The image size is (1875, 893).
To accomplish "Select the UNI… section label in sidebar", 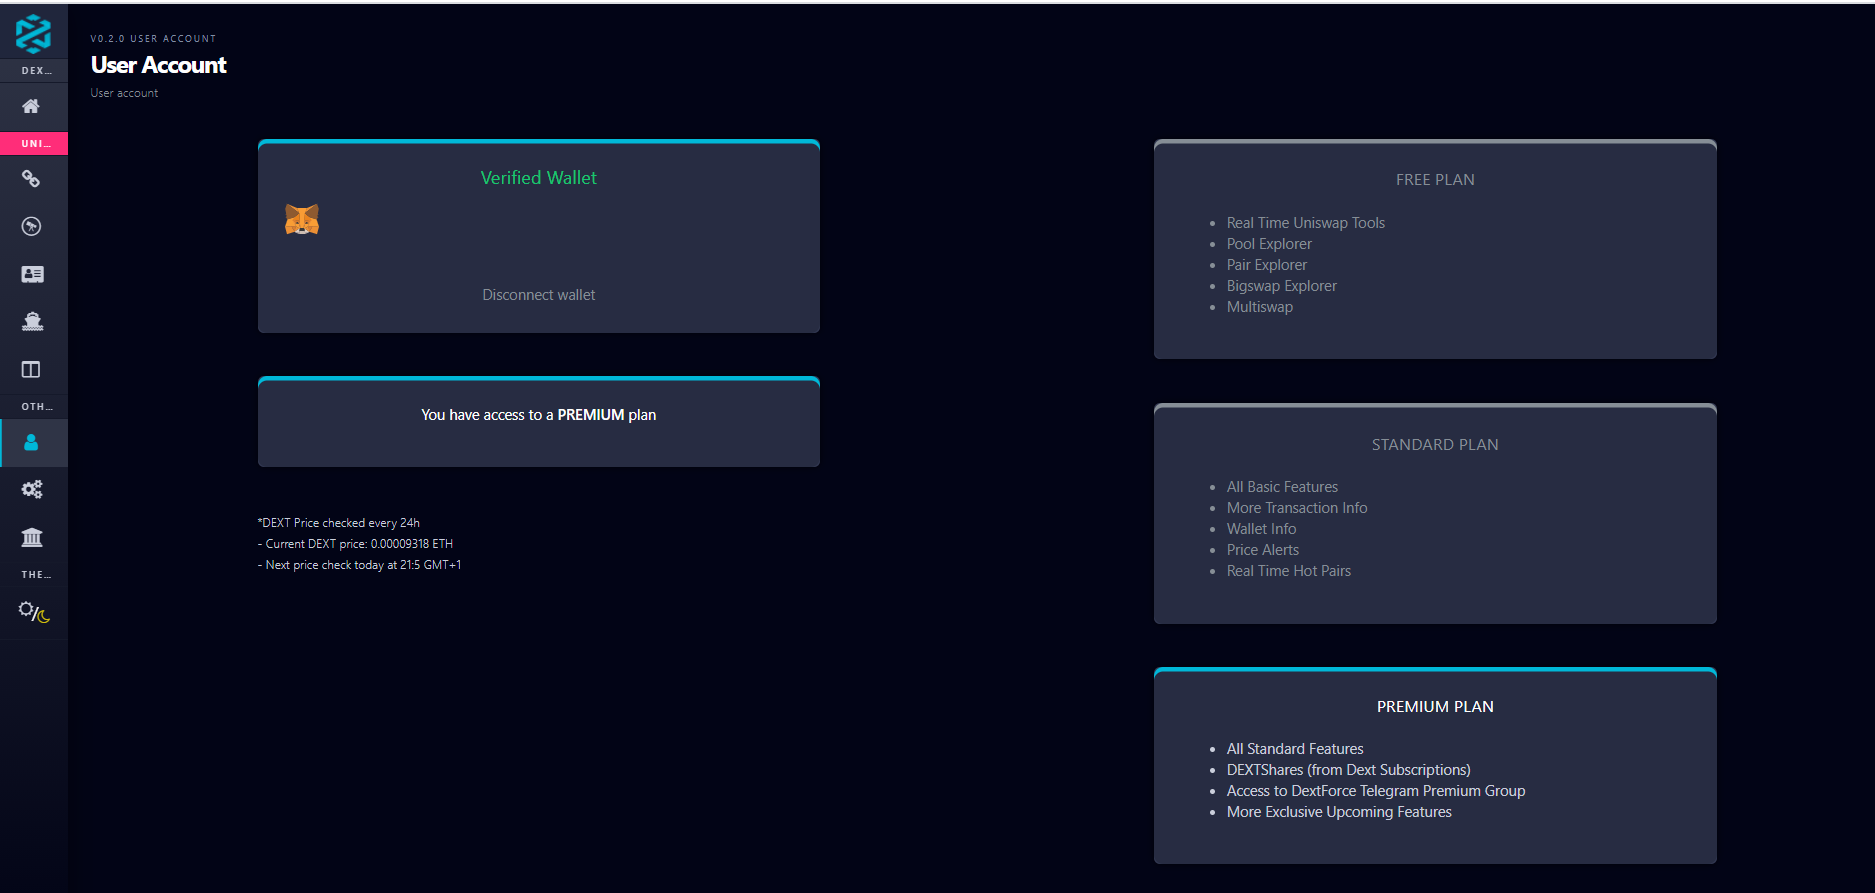I will point(35,144).
